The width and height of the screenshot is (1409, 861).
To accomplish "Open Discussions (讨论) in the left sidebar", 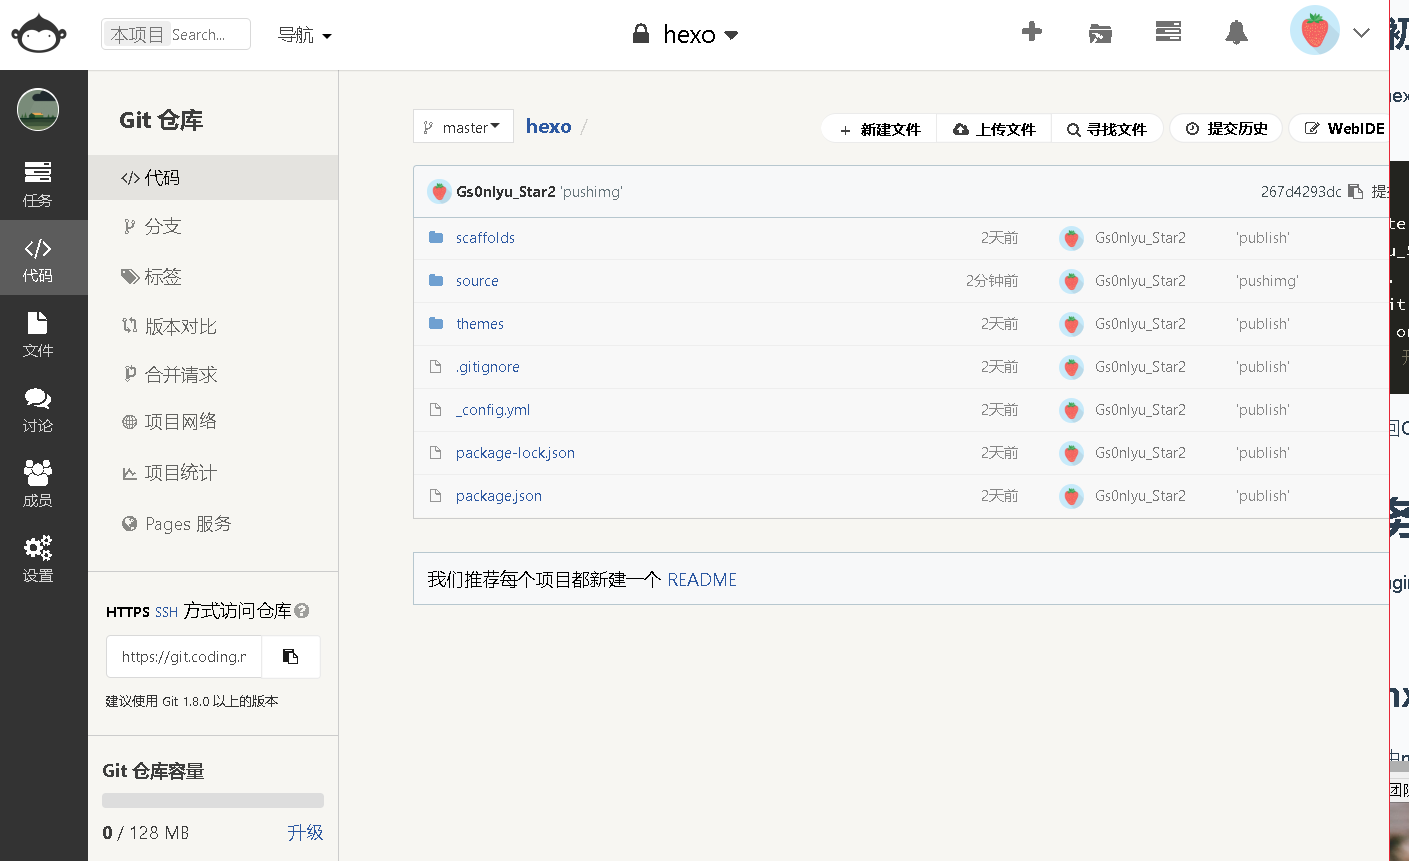I will [x=38, y=409].
